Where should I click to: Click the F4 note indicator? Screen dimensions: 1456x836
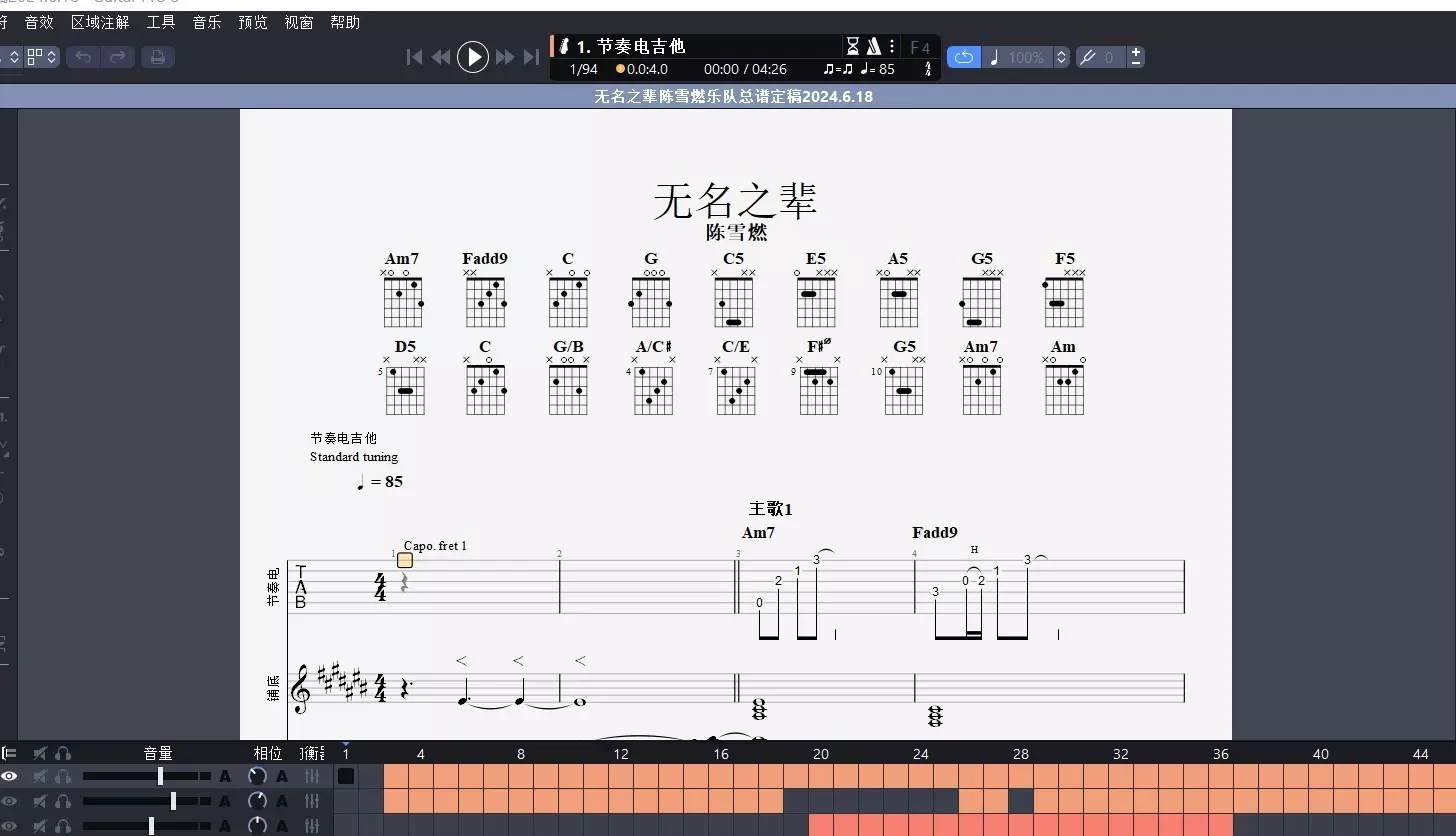920,47
